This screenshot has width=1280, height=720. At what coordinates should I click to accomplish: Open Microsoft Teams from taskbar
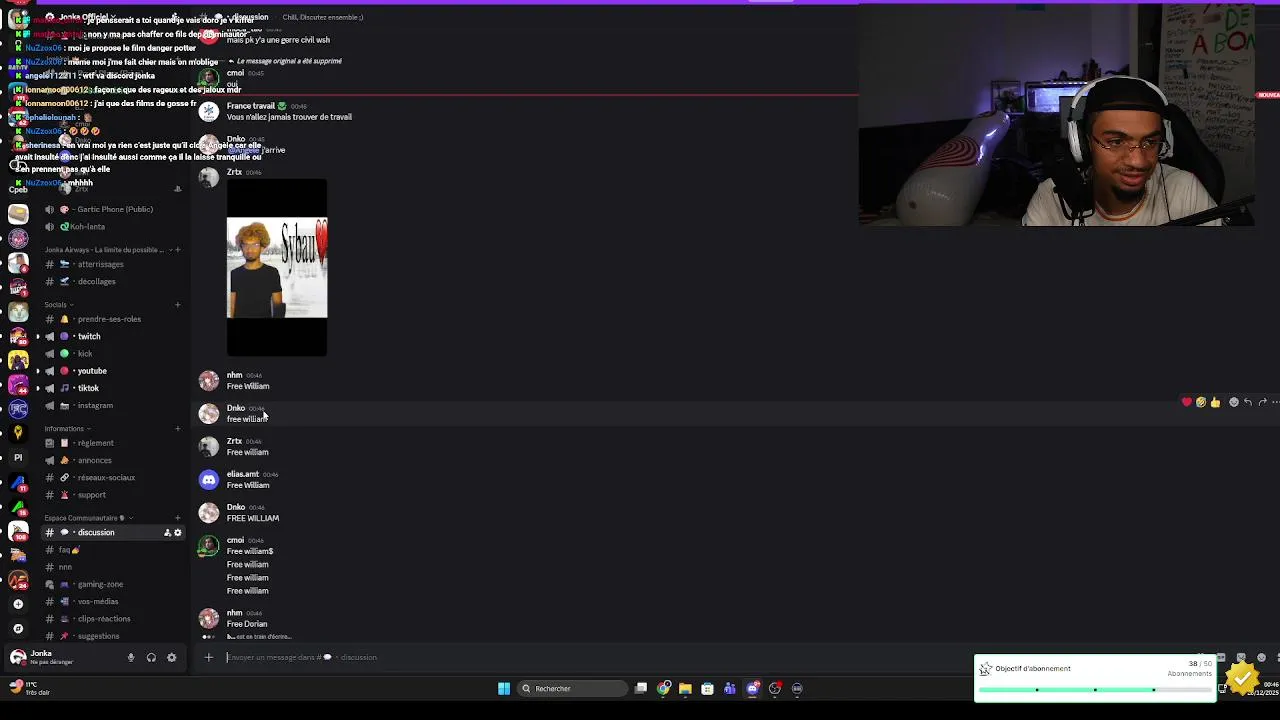point(729,688)
